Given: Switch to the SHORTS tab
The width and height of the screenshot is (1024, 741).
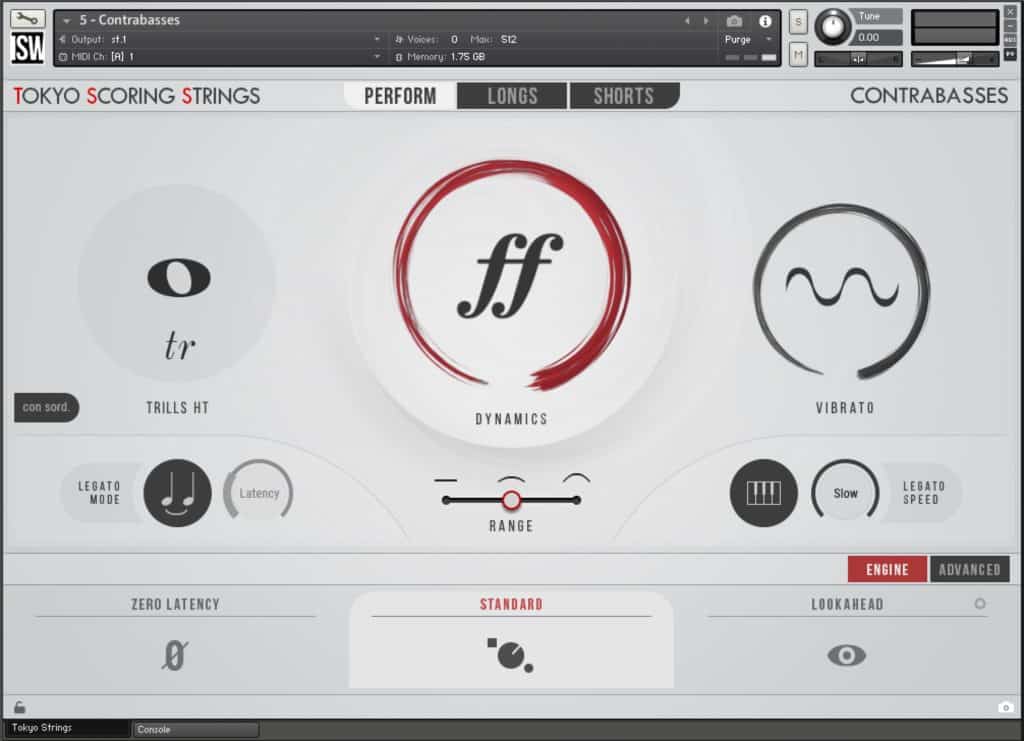Looking at the screenshot, I should coord(624,96).
